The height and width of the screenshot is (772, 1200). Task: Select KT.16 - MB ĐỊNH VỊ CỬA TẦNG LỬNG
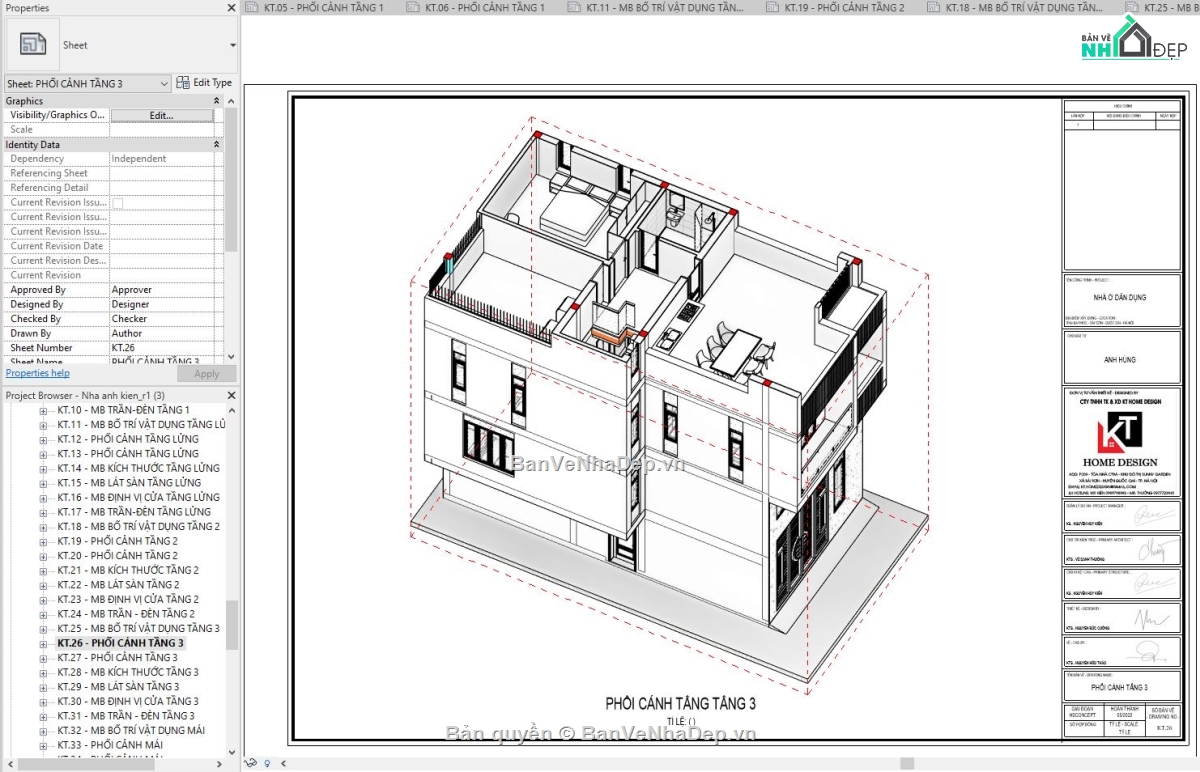pos(137,497)
